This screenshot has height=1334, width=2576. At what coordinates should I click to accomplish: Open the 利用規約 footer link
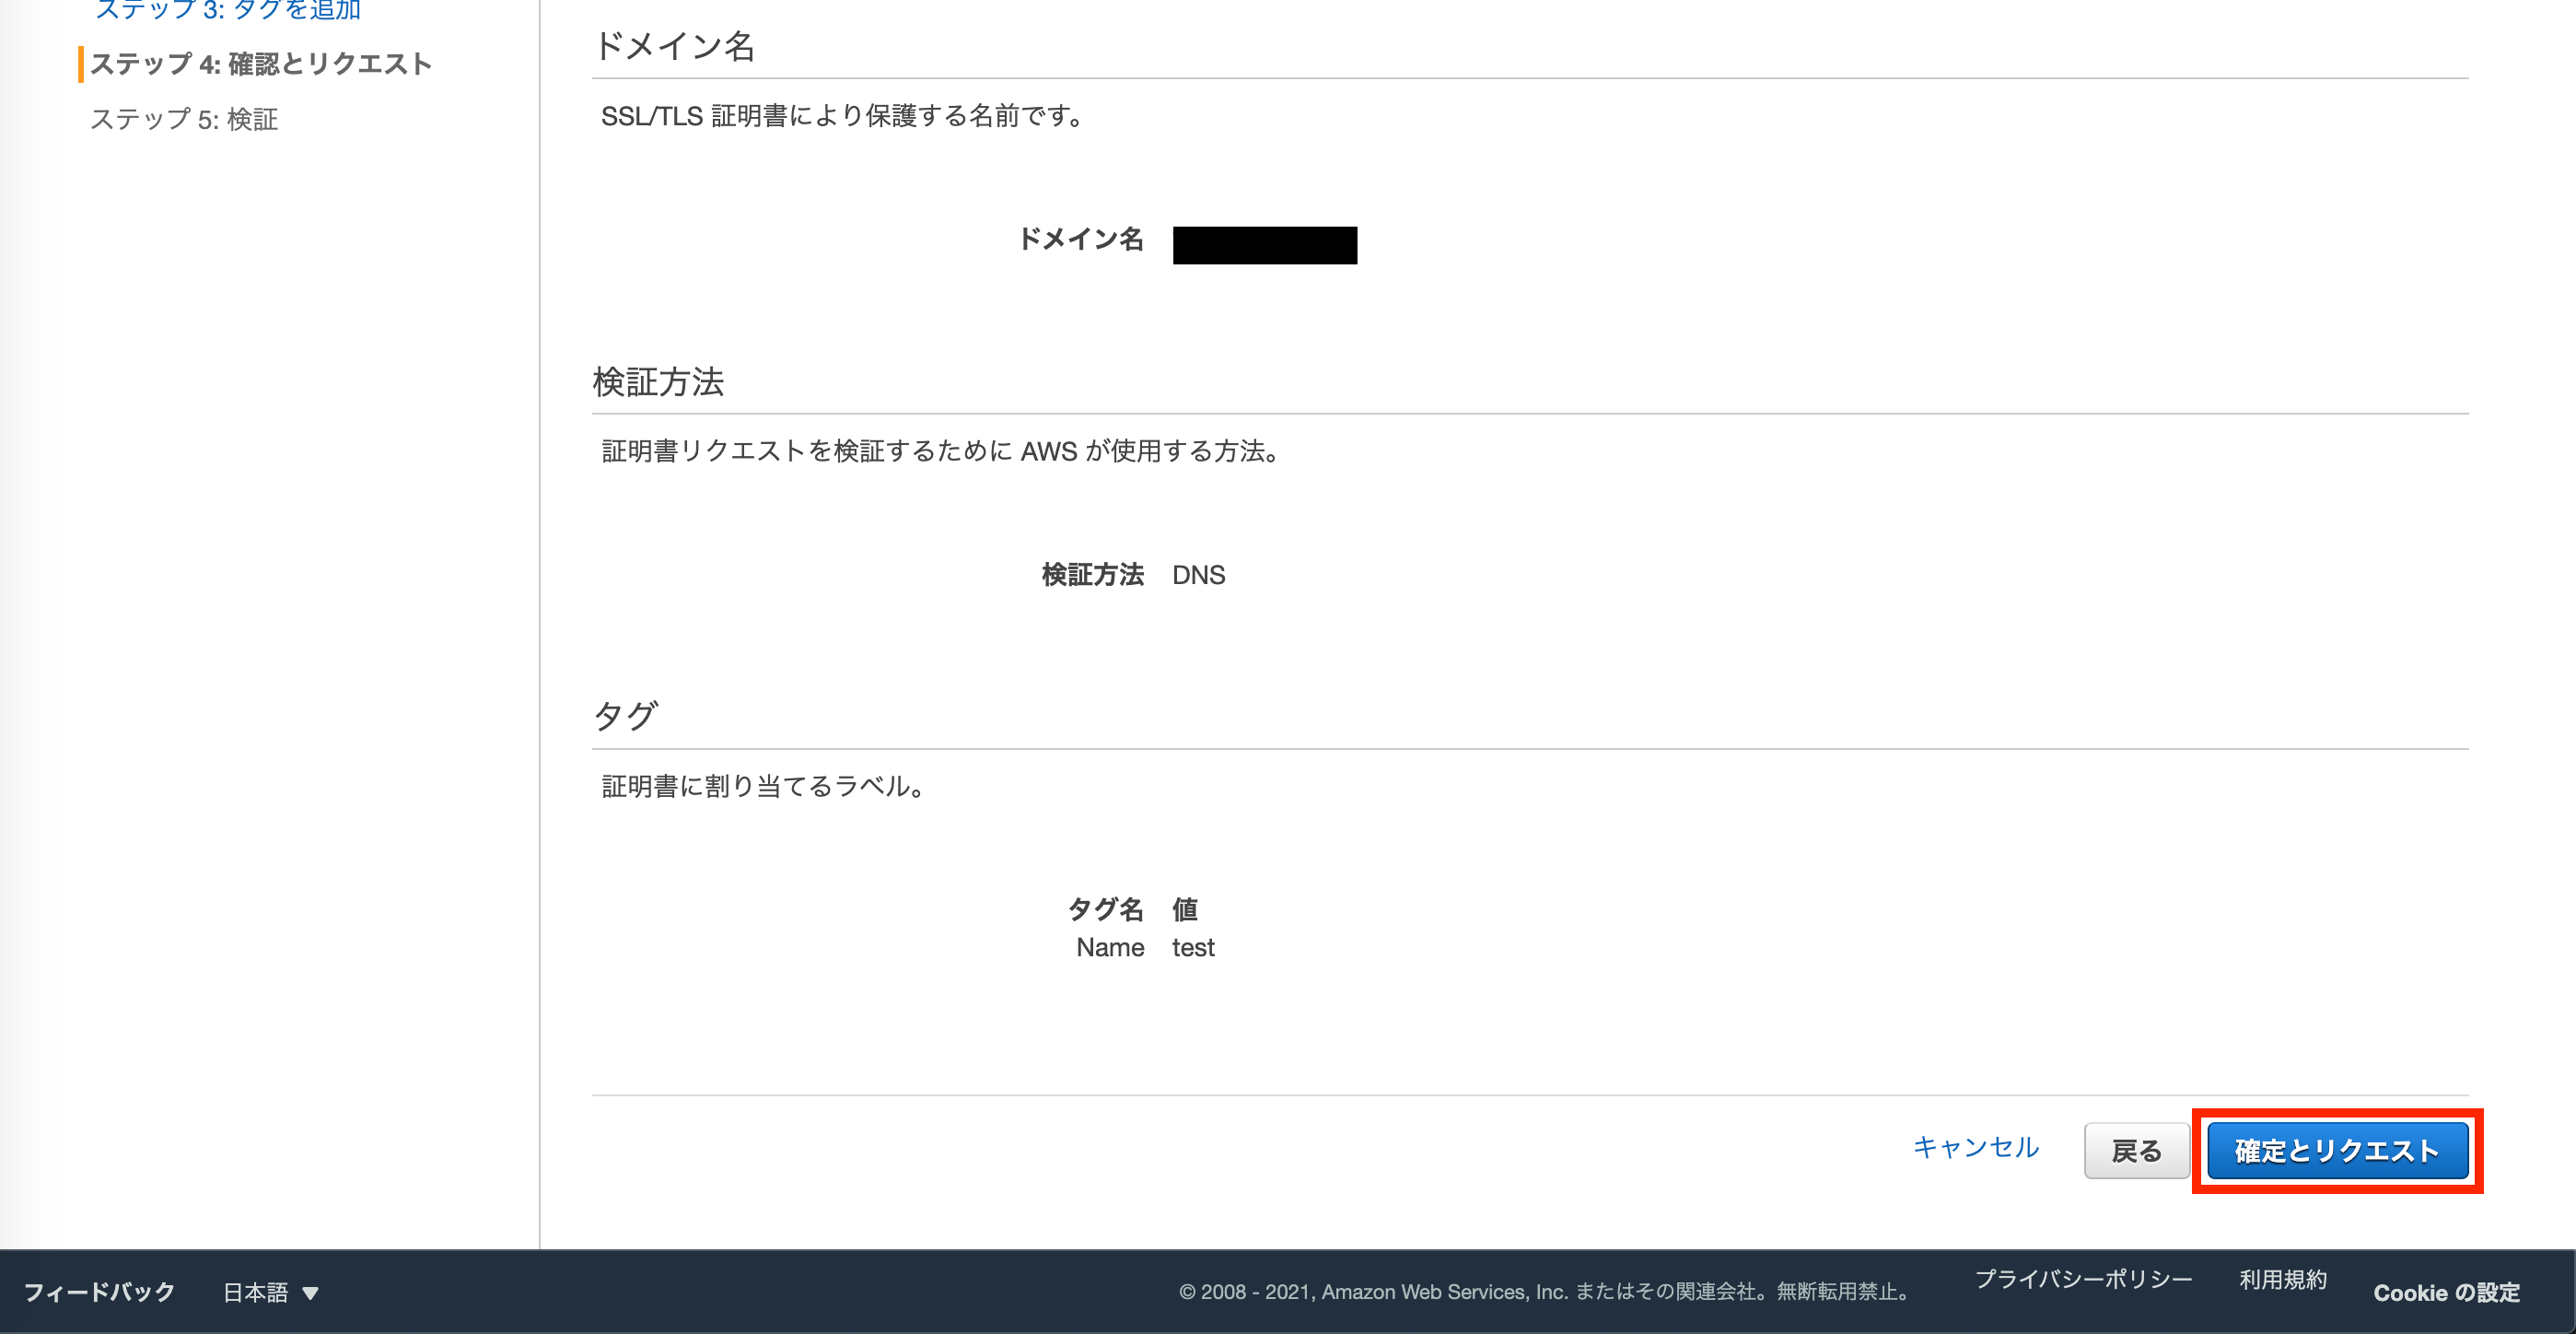coord(2282,1279)
